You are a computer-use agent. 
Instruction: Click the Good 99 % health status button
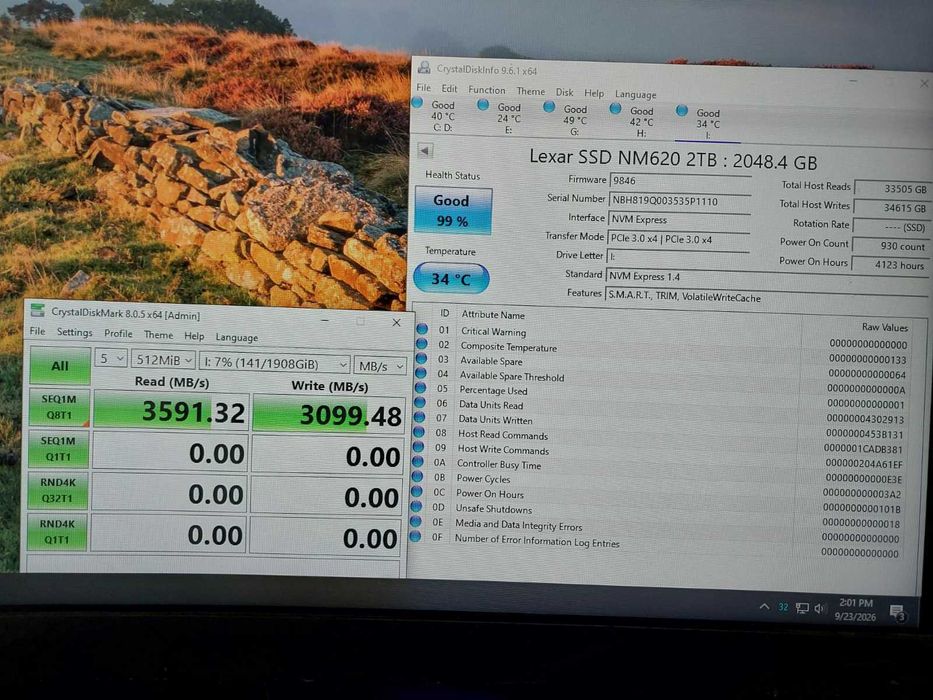coord(453,211)
